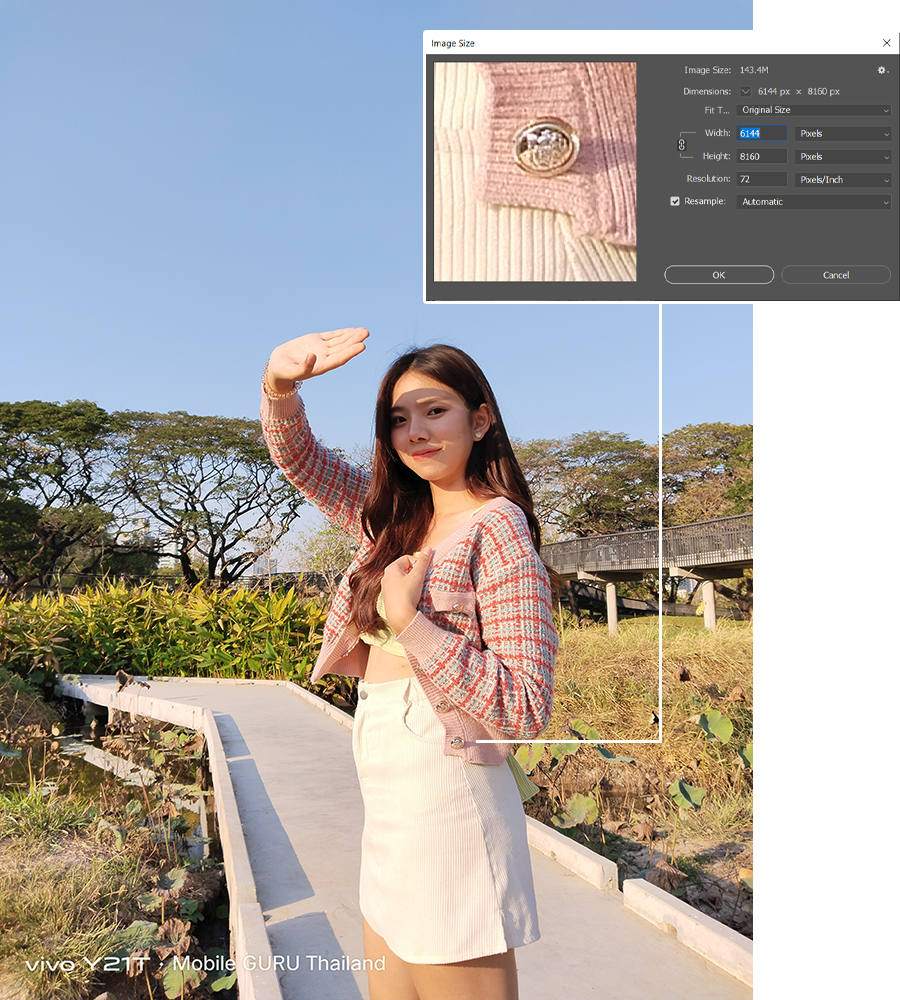The height and width of the screenshot is (1000, 900).
Task: Open the Pixels/Inch resolution units dropdown
Action: pyautogui.click(x=843, y=180)
